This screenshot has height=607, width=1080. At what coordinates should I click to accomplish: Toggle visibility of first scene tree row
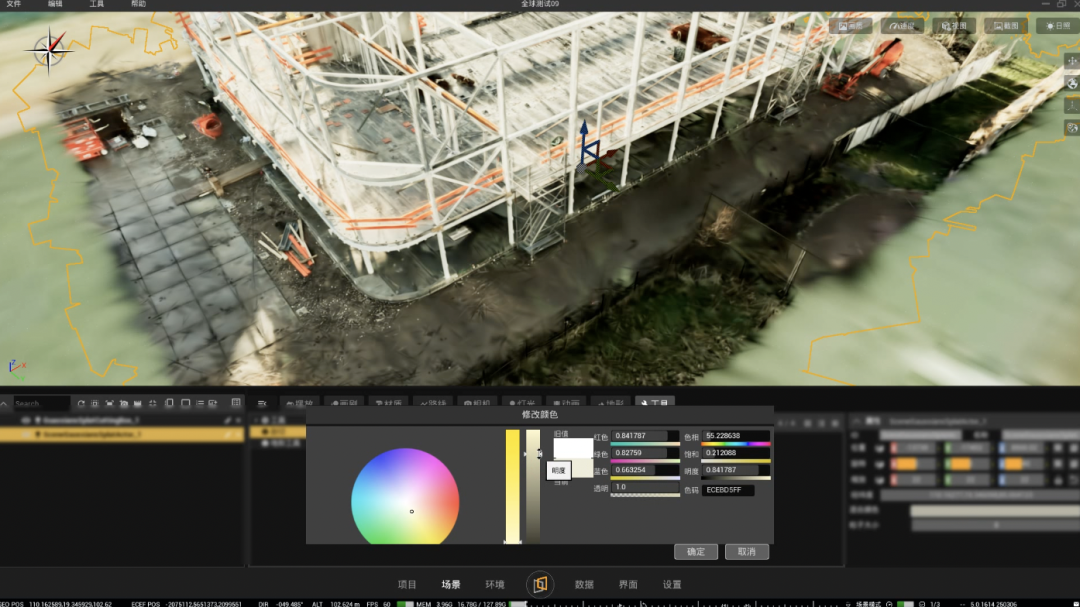(x=26, y=420)
